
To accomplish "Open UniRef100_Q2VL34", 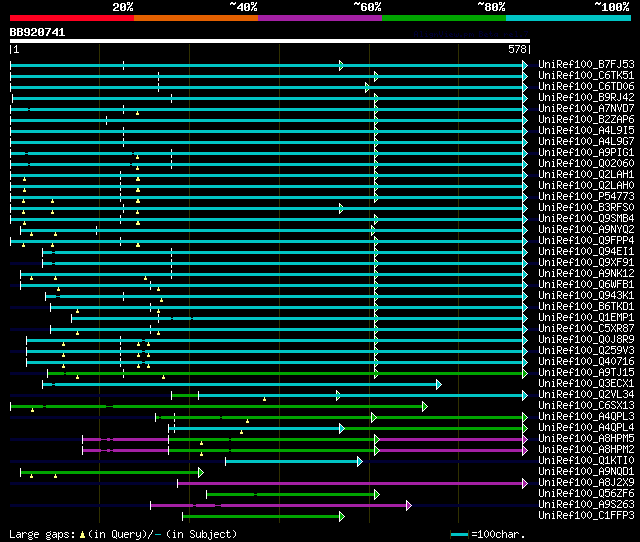I will [586, 395].
